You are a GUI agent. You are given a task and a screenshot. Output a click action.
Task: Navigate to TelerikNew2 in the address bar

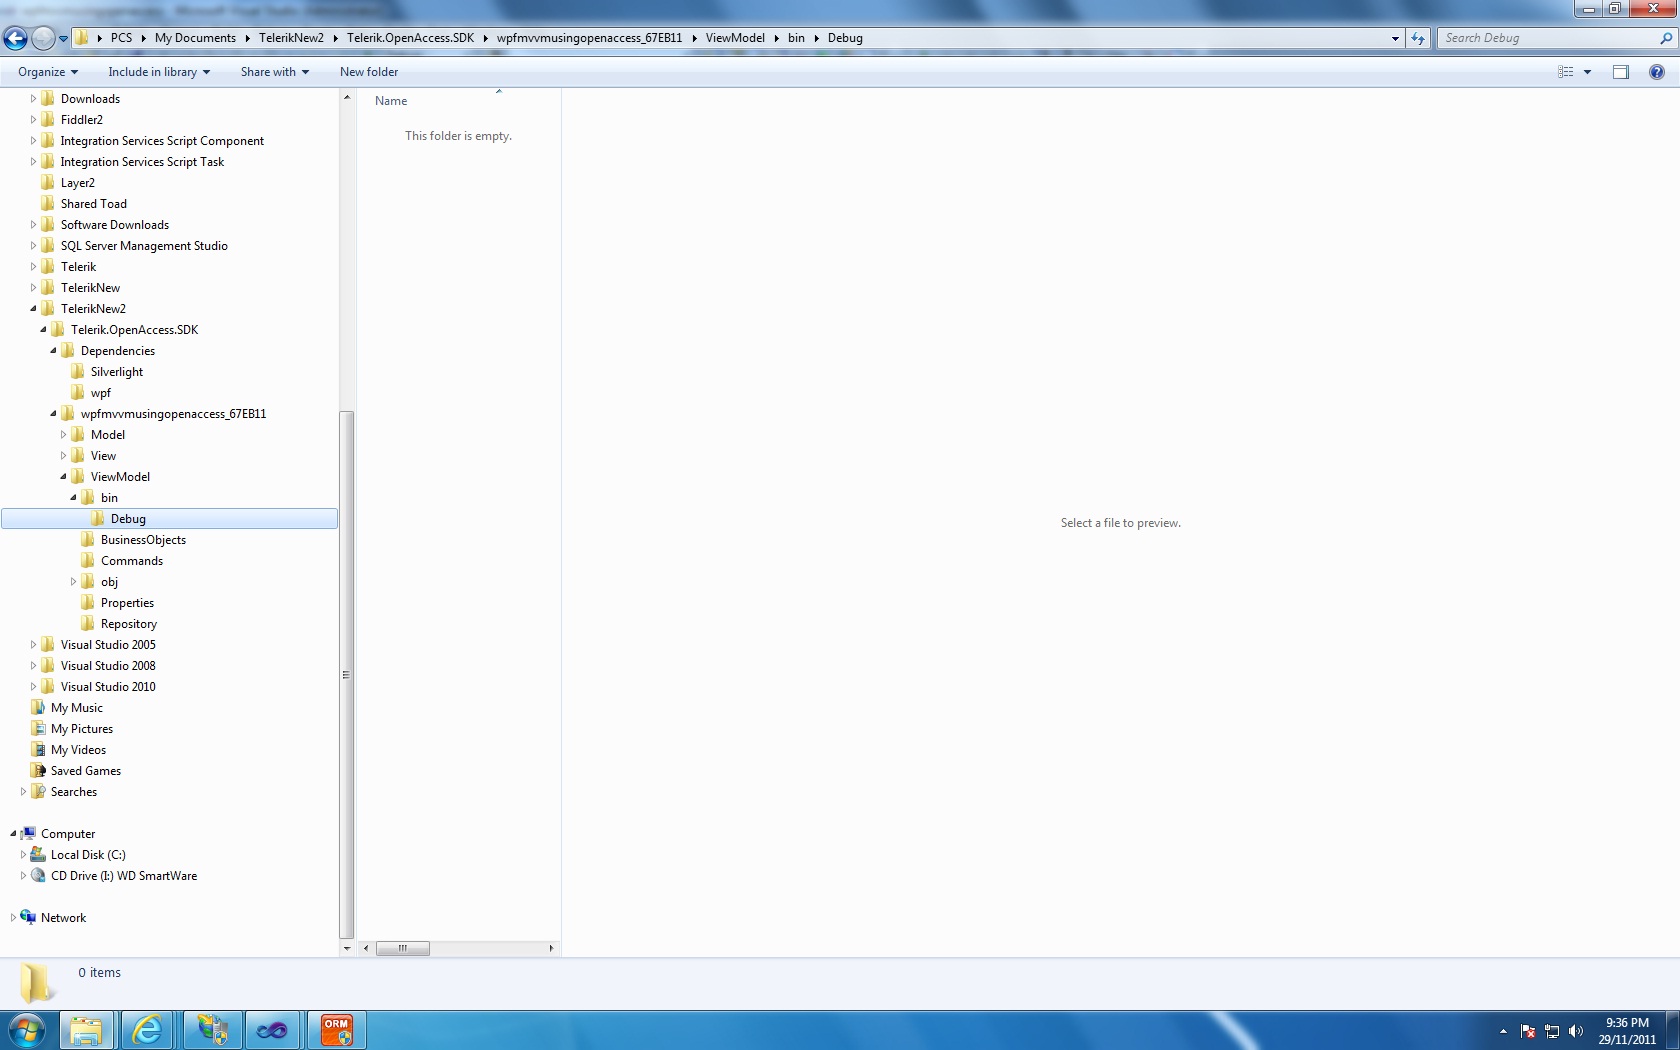click(x=291, y=38)
